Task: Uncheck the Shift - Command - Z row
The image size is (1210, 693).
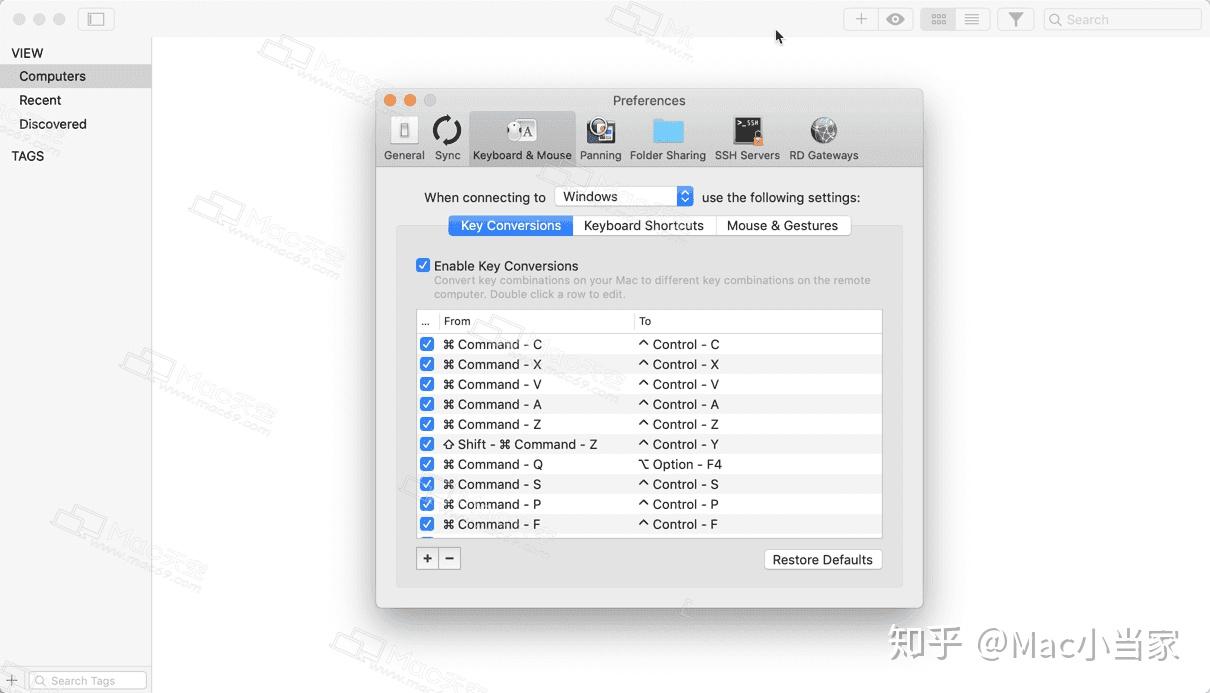Action: click(x=427, y=444)
